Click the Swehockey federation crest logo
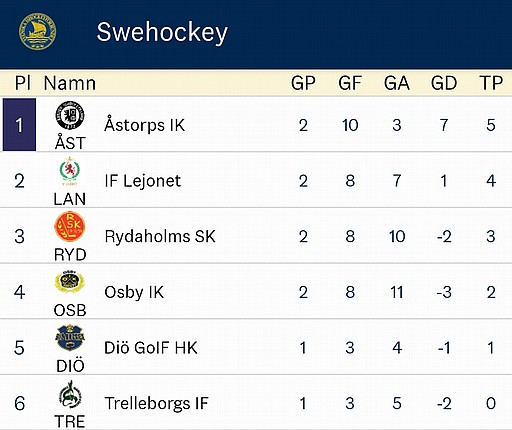The width and height of the screenshot is (512, 430). [37, 32]
